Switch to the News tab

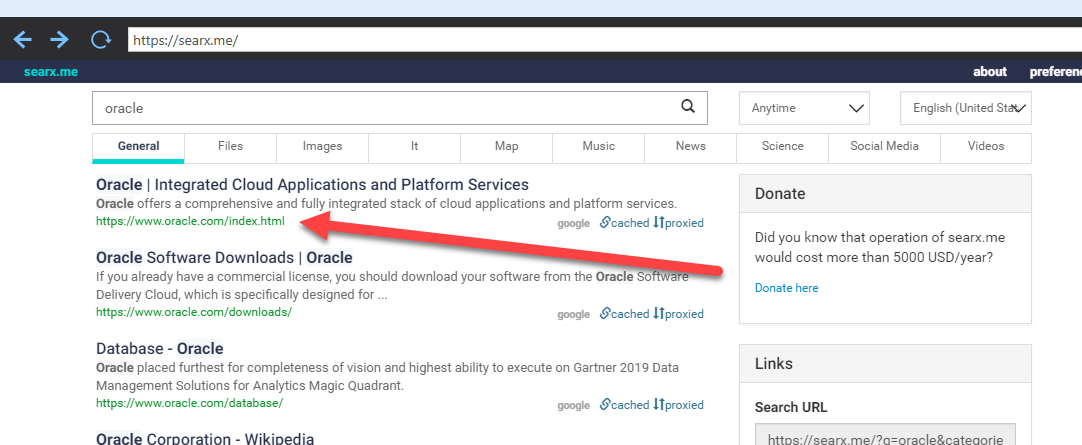pyautogui.click(x=691, y=146)
